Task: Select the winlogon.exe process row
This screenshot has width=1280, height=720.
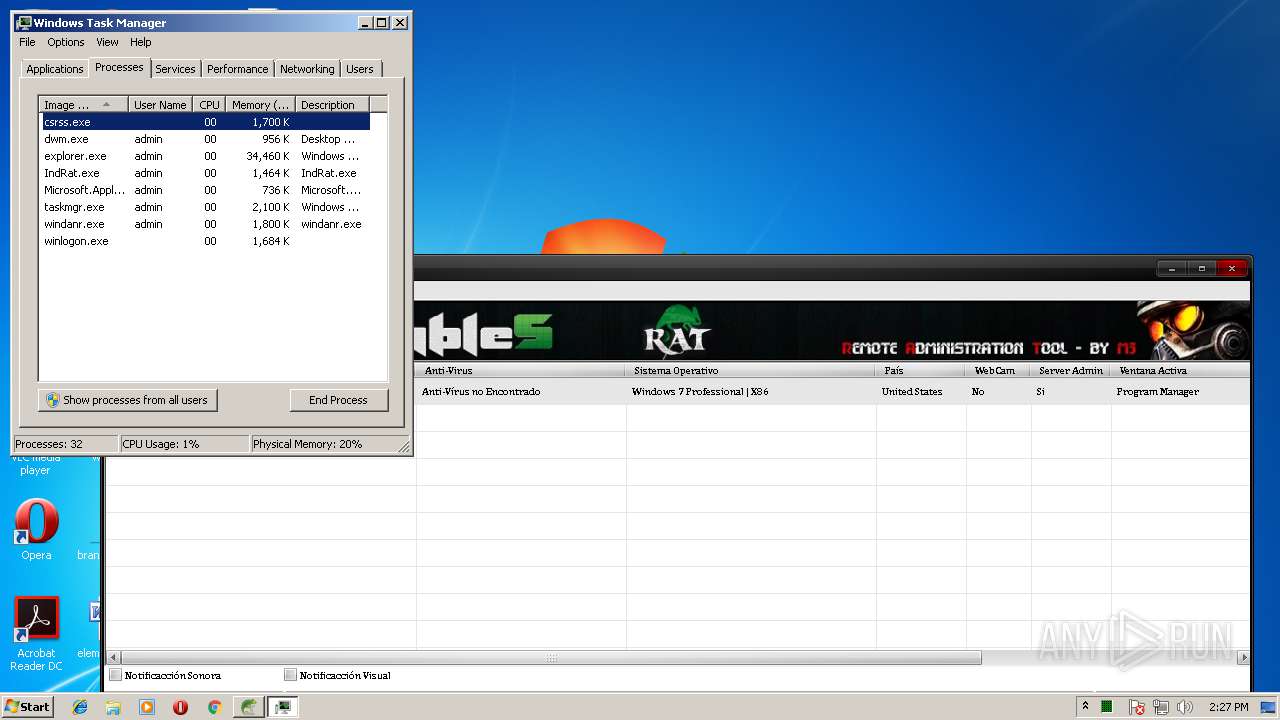Action: click(x=205, y=241)
